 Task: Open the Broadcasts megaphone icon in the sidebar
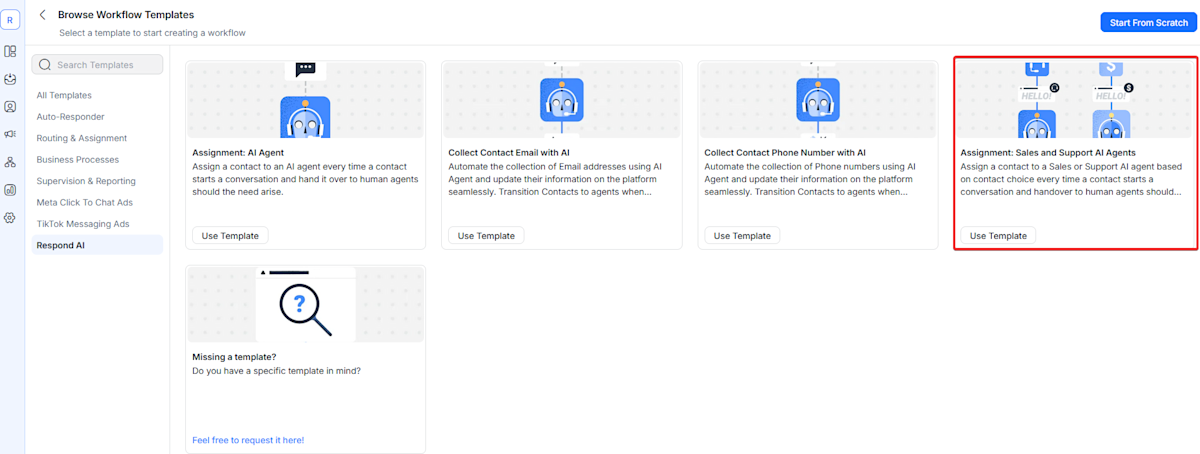coord(11,134)
